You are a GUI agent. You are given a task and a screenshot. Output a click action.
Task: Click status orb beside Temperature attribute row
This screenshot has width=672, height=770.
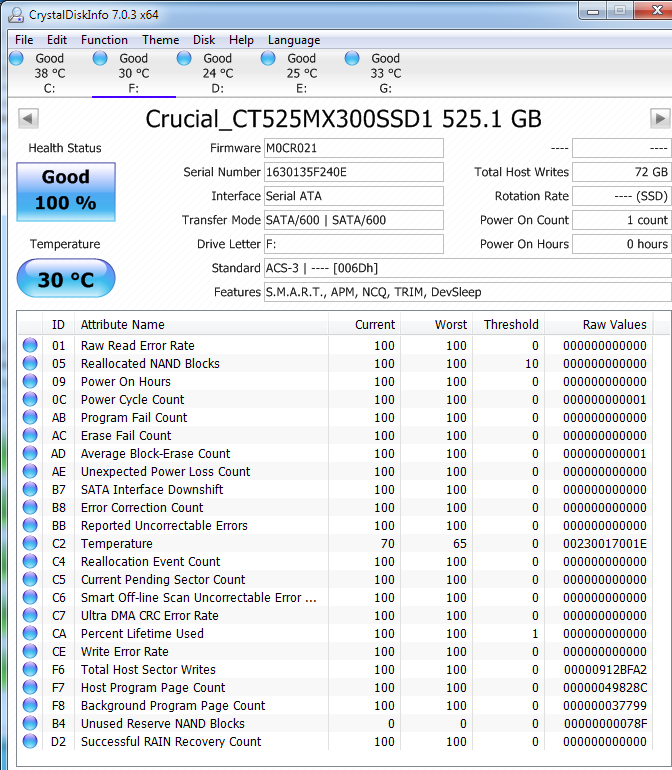(30, 544)
